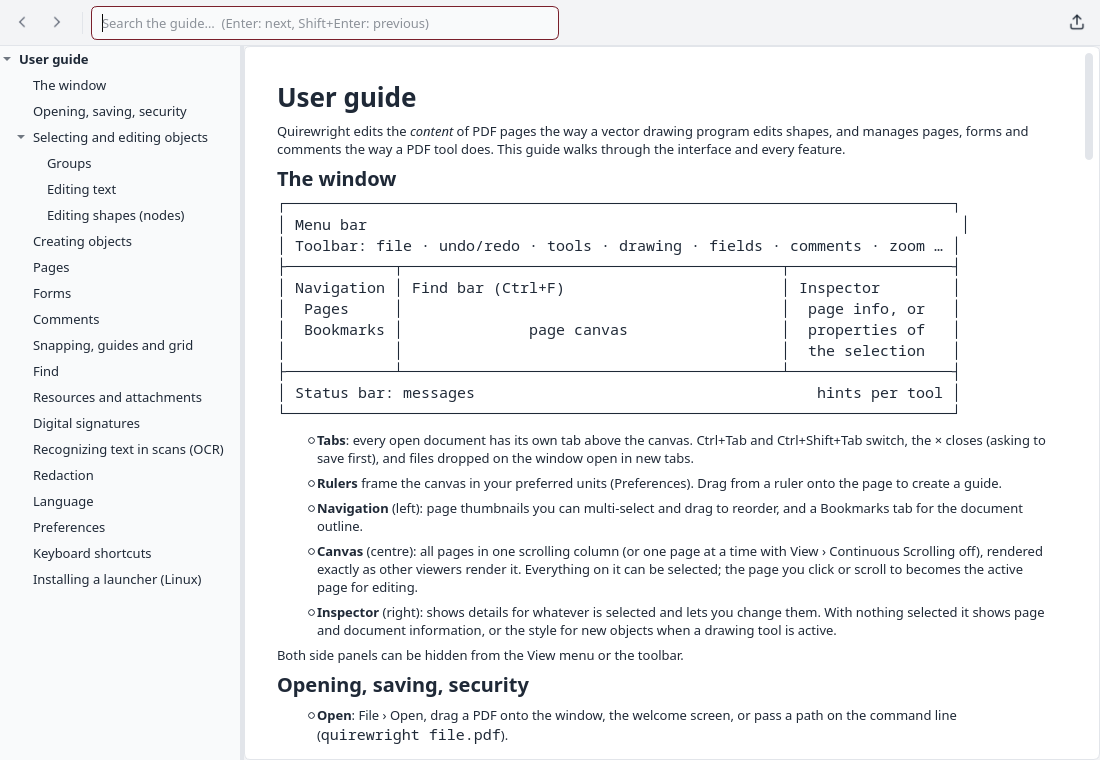Screen dimensions: 1100x760
Task: Go forward with the right arrow
Action: tap(57, 22)
